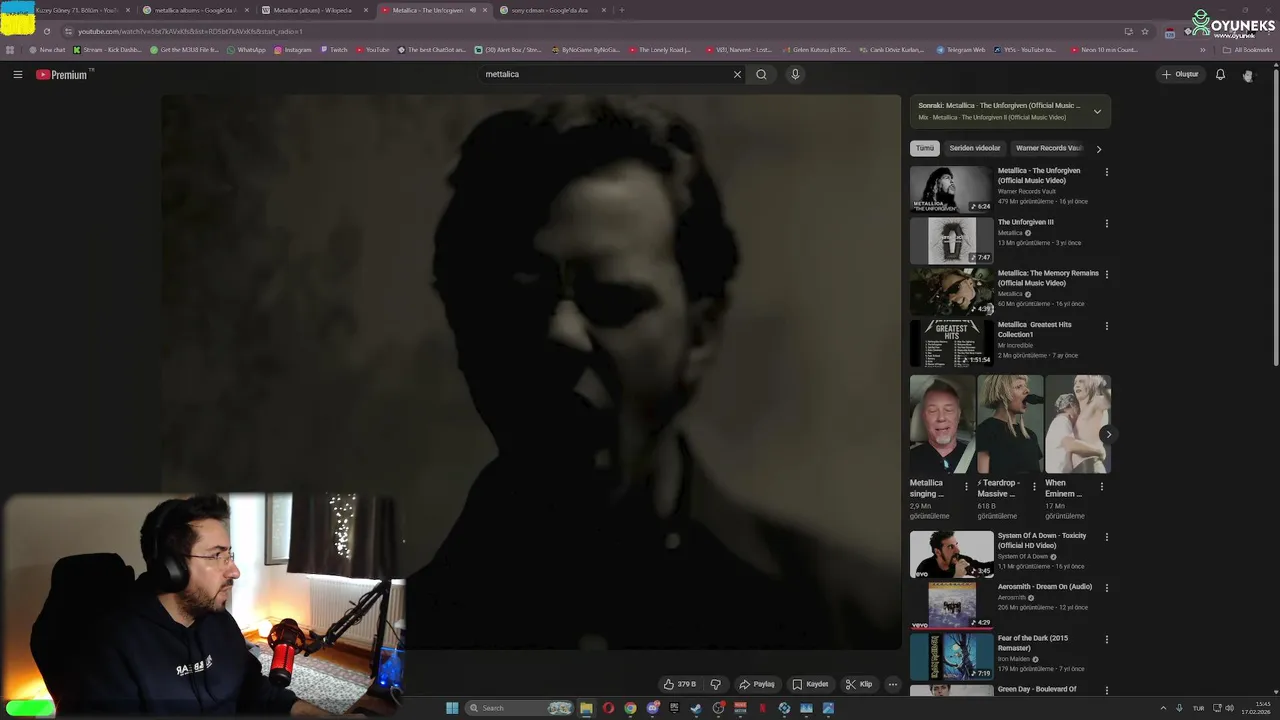Open the YouTube guide hamburger menu
This screenshot has width=1280, height=720.
pyautogui.click(x=17, y=74)
